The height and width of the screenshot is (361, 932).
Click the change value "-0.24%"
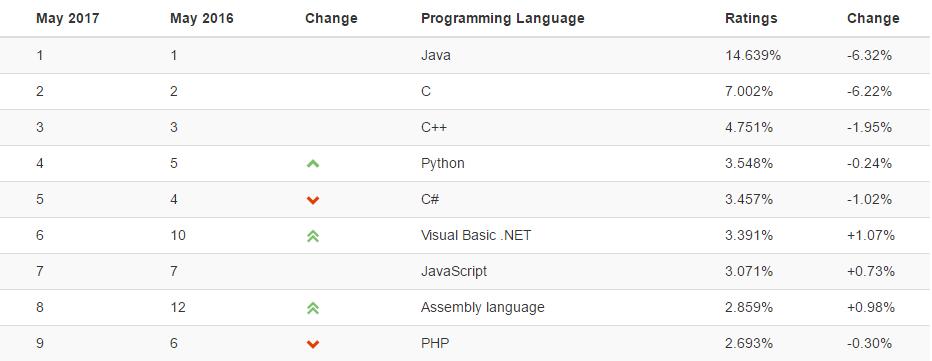(870, 164)
